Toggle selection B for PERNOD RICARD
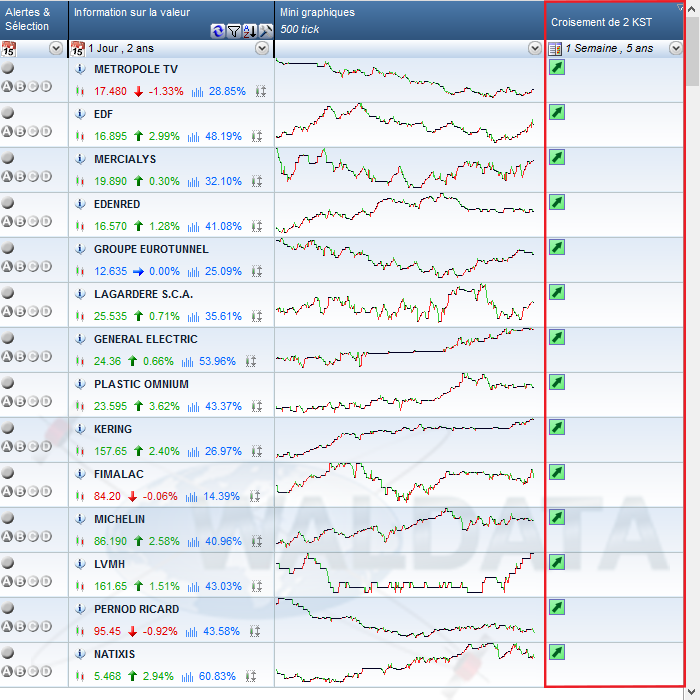The width and height of the screenshot is (700, 700). 20,626
